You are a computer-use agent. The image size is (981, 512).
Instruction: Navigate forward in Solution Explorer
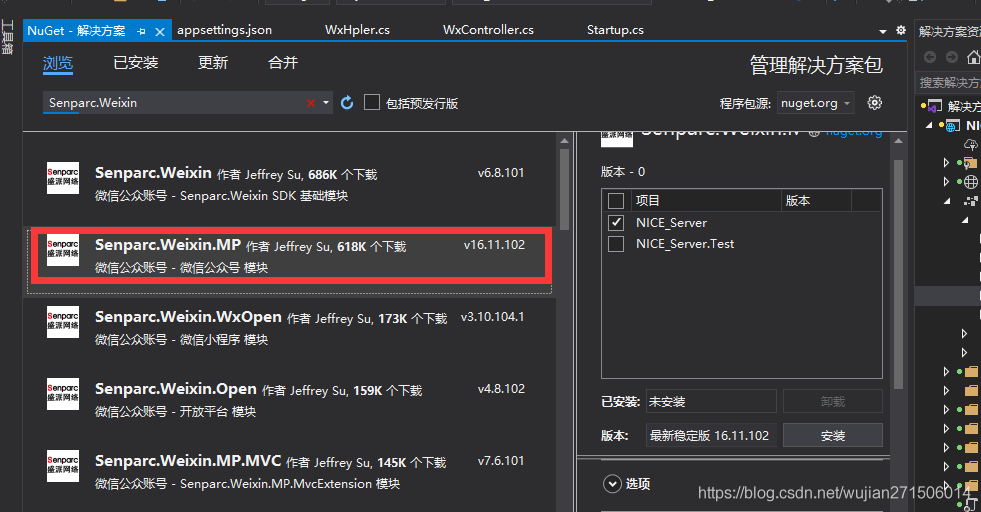(x=952, y=58)
